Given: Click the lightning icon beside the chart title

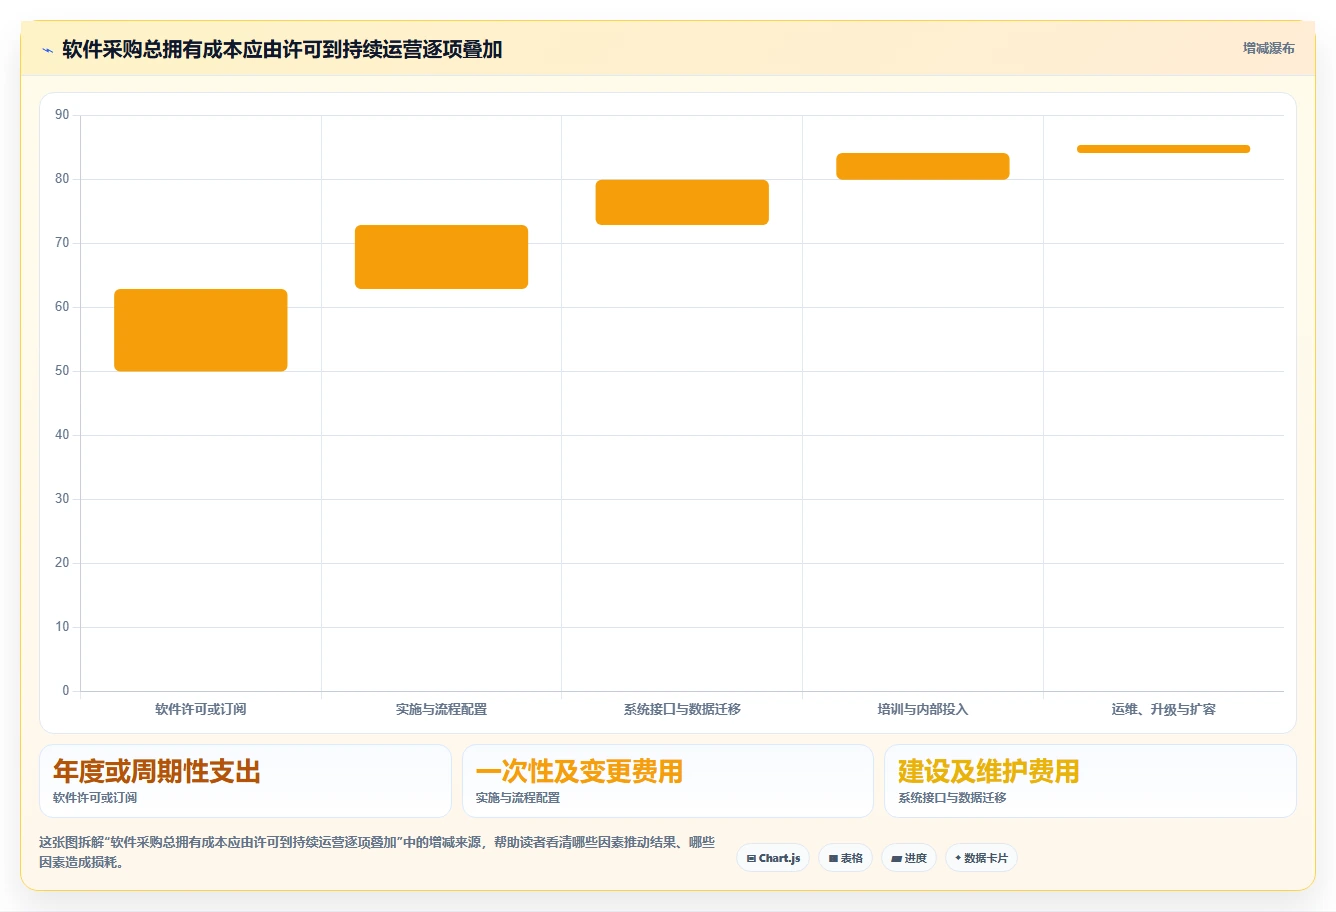Looking at the screenshot, I should [47, 50].
